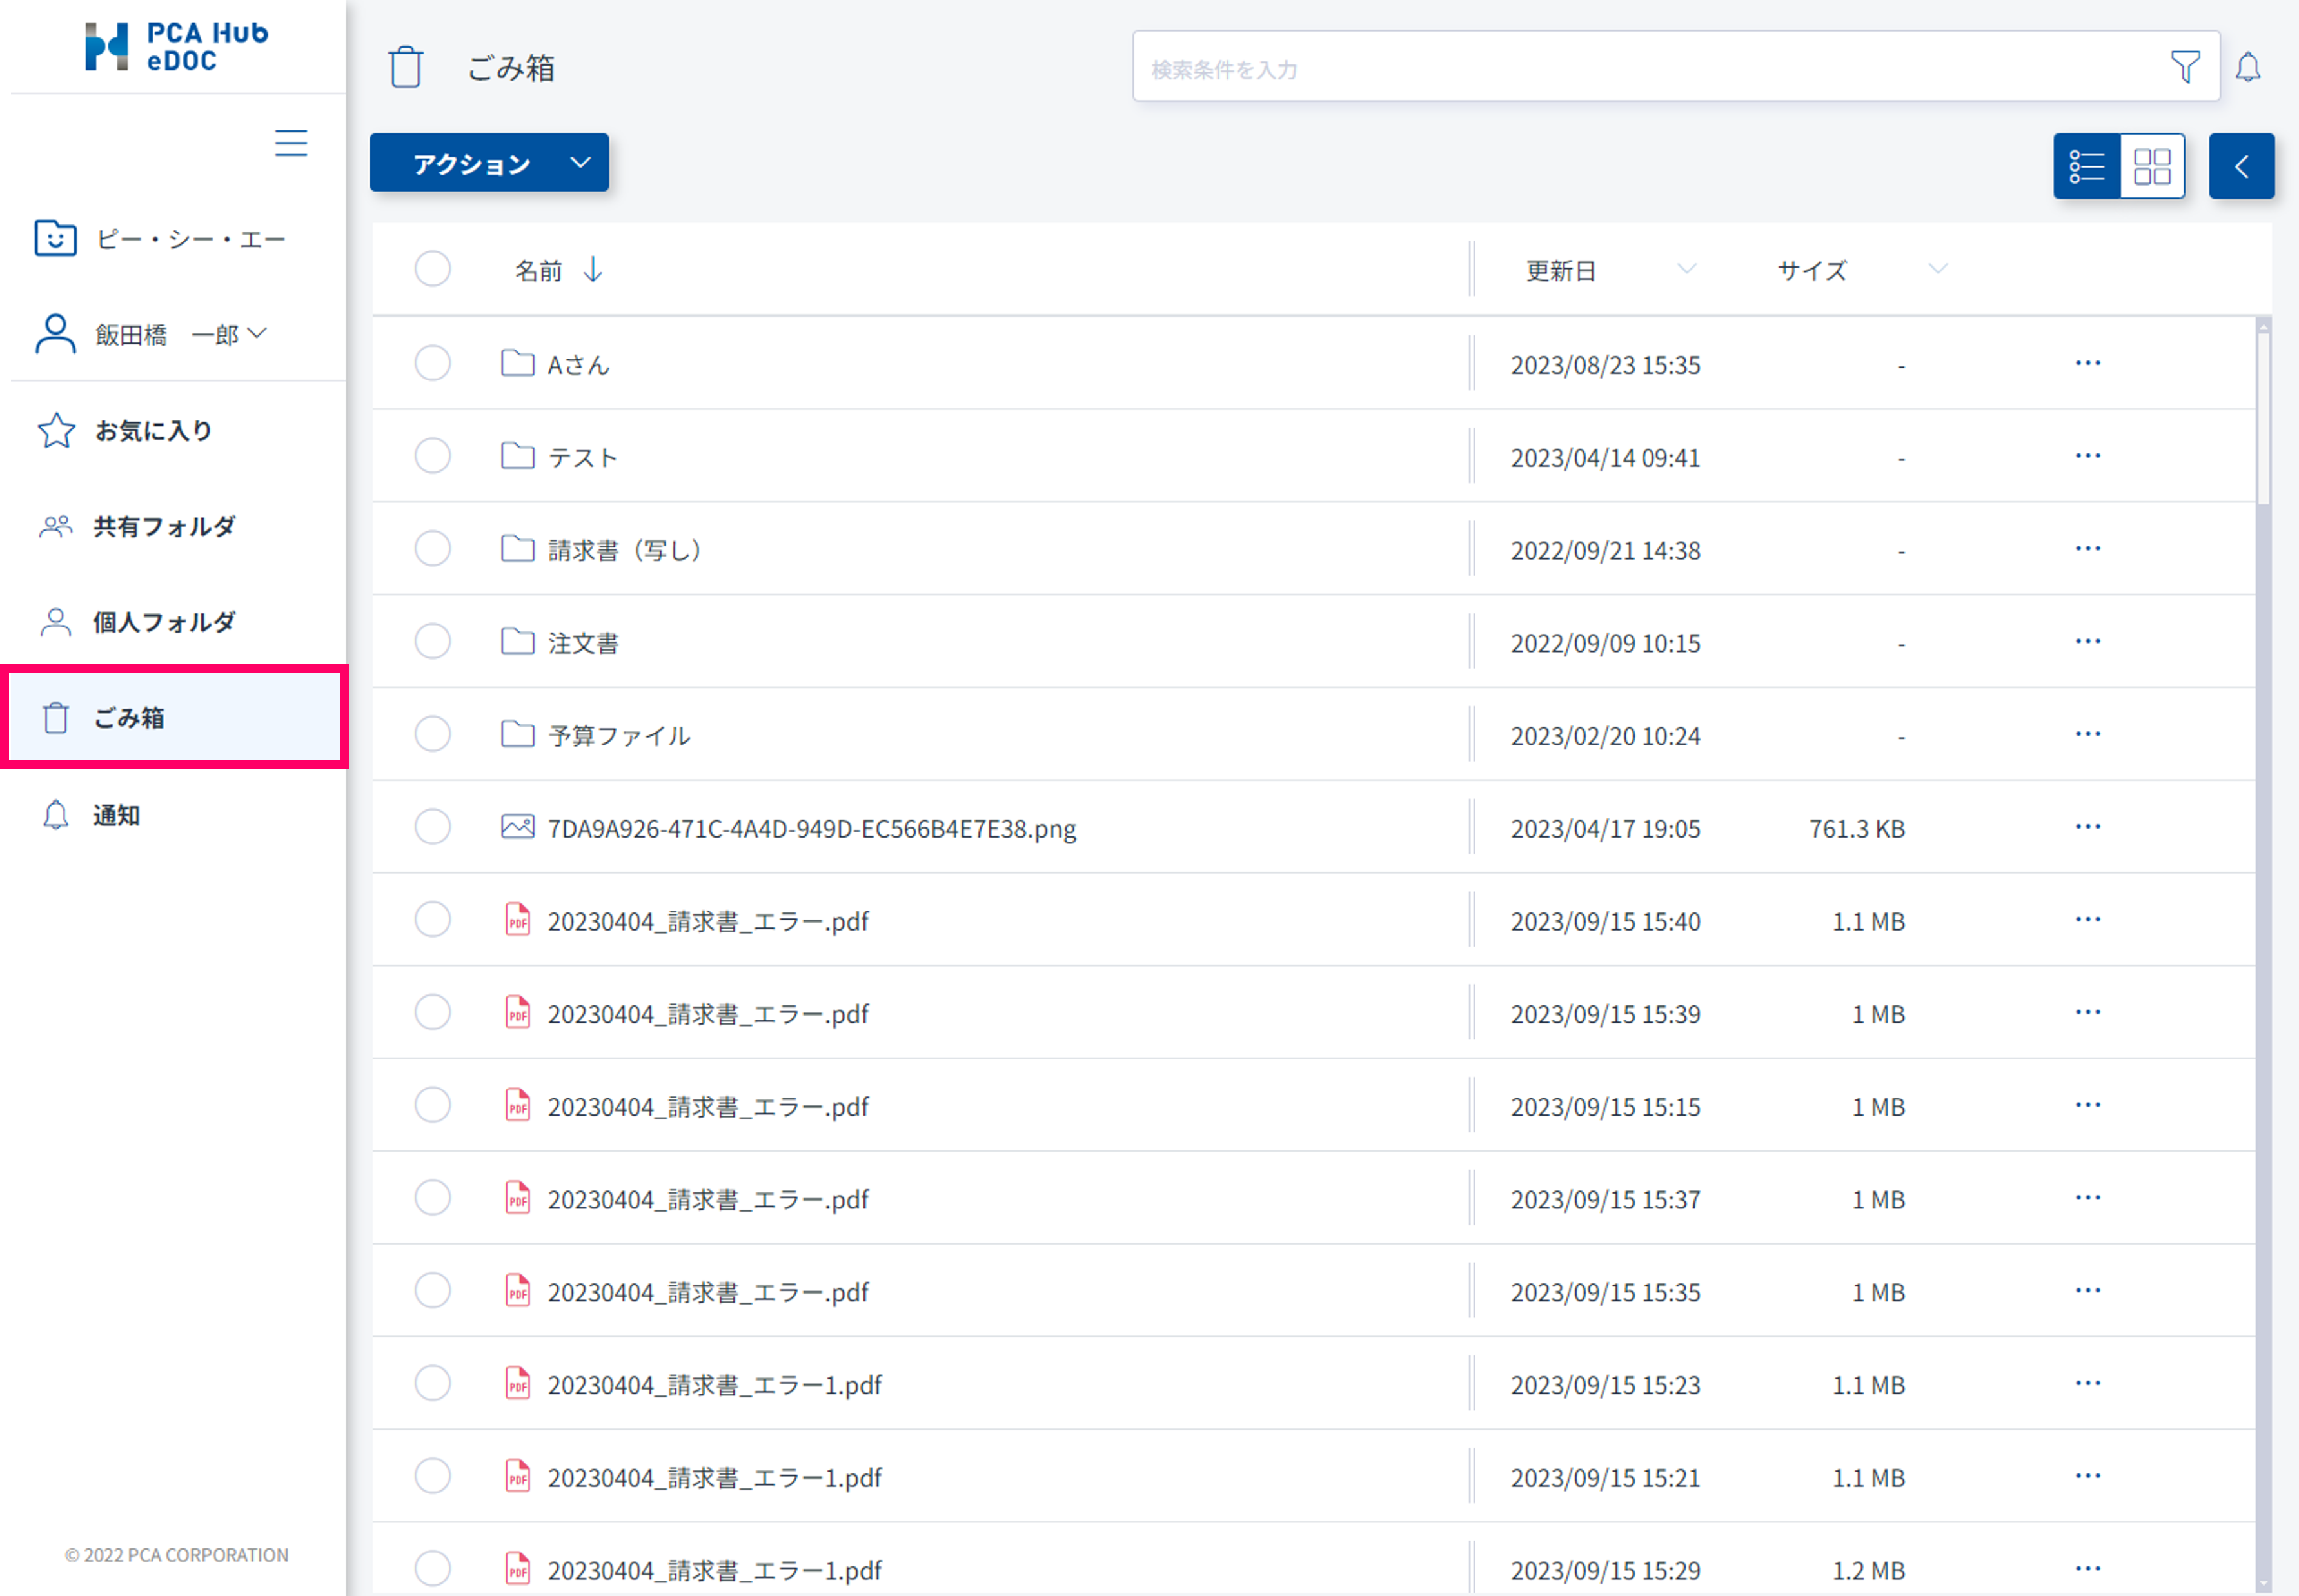Viewport: 2299px width, 1596px height.
Task: Open more options for テスト folder
Action: 2087,456
